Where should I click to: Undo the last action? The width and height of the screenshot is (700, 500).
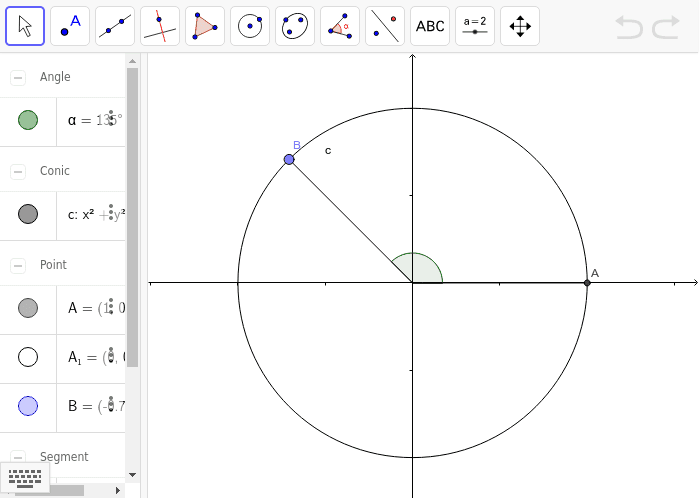[x=629, y=27]
